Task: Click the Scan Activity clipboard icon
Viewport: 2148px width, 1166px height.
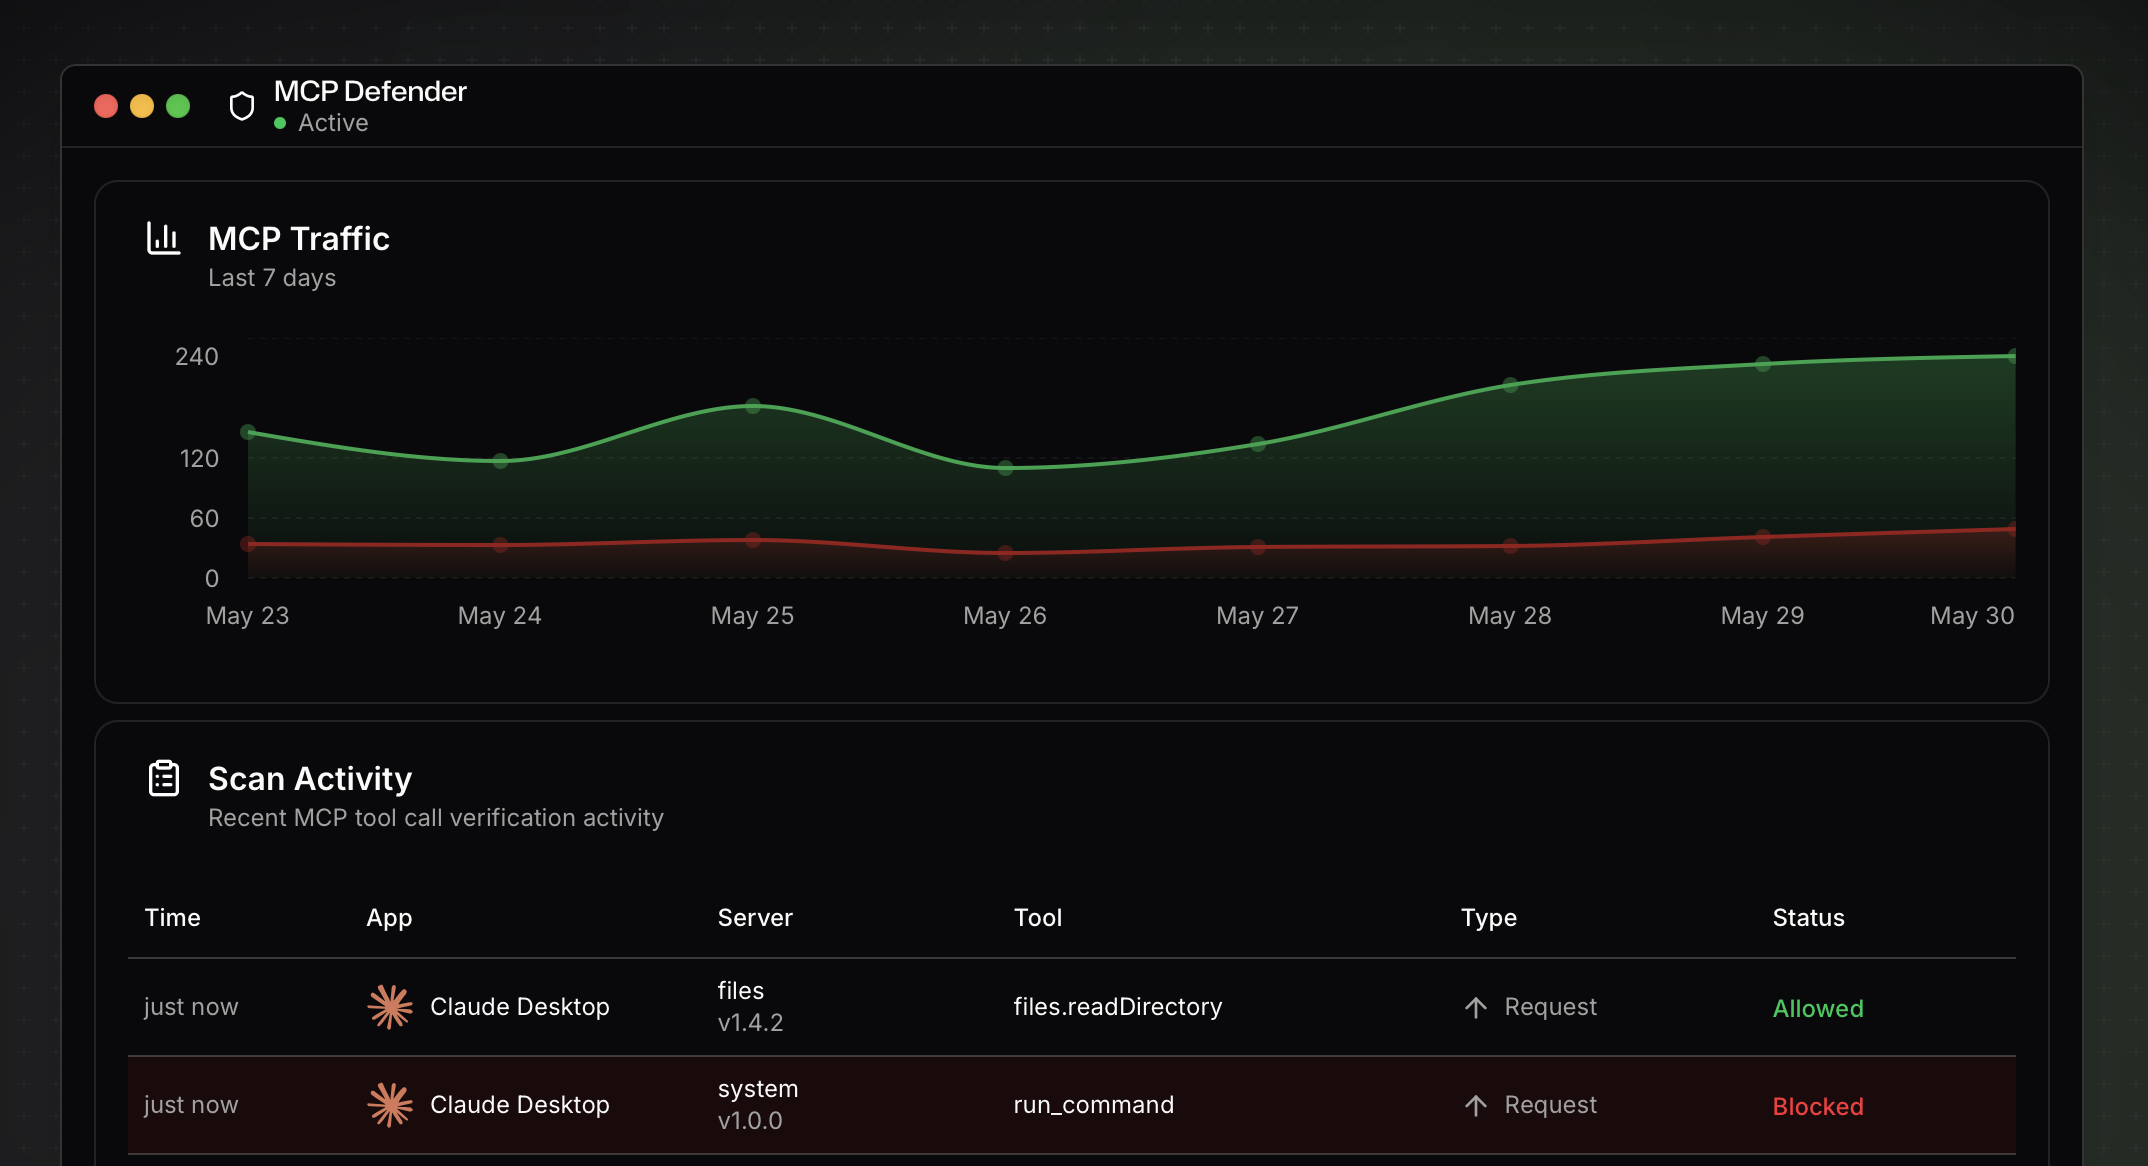Action: (164, 778)
